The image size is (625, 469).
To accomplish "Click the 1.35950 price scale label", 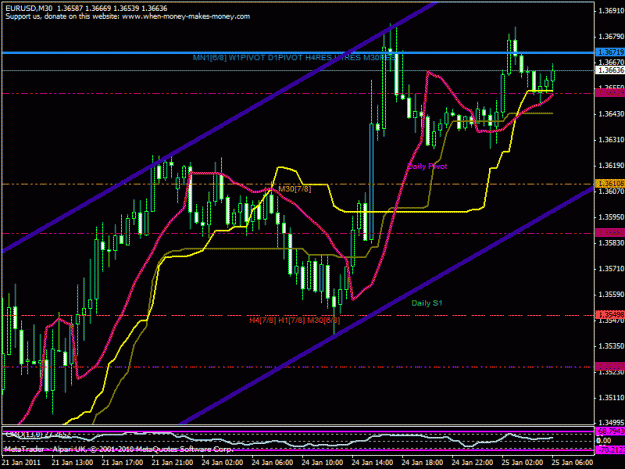I will 611,217.
